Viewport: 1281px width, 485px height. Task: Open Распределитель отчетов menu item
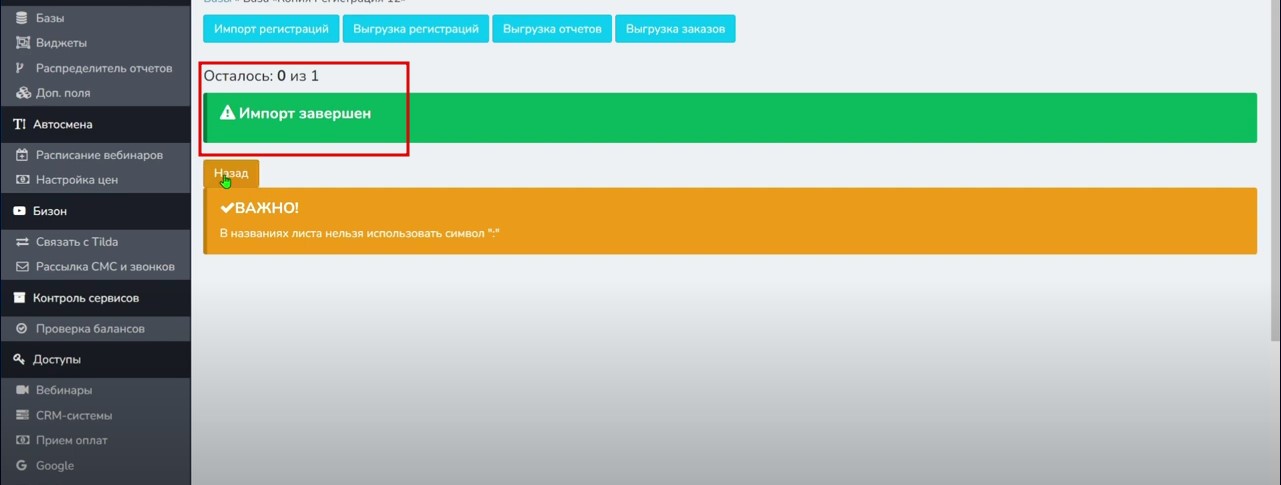[x=111, y=68]
